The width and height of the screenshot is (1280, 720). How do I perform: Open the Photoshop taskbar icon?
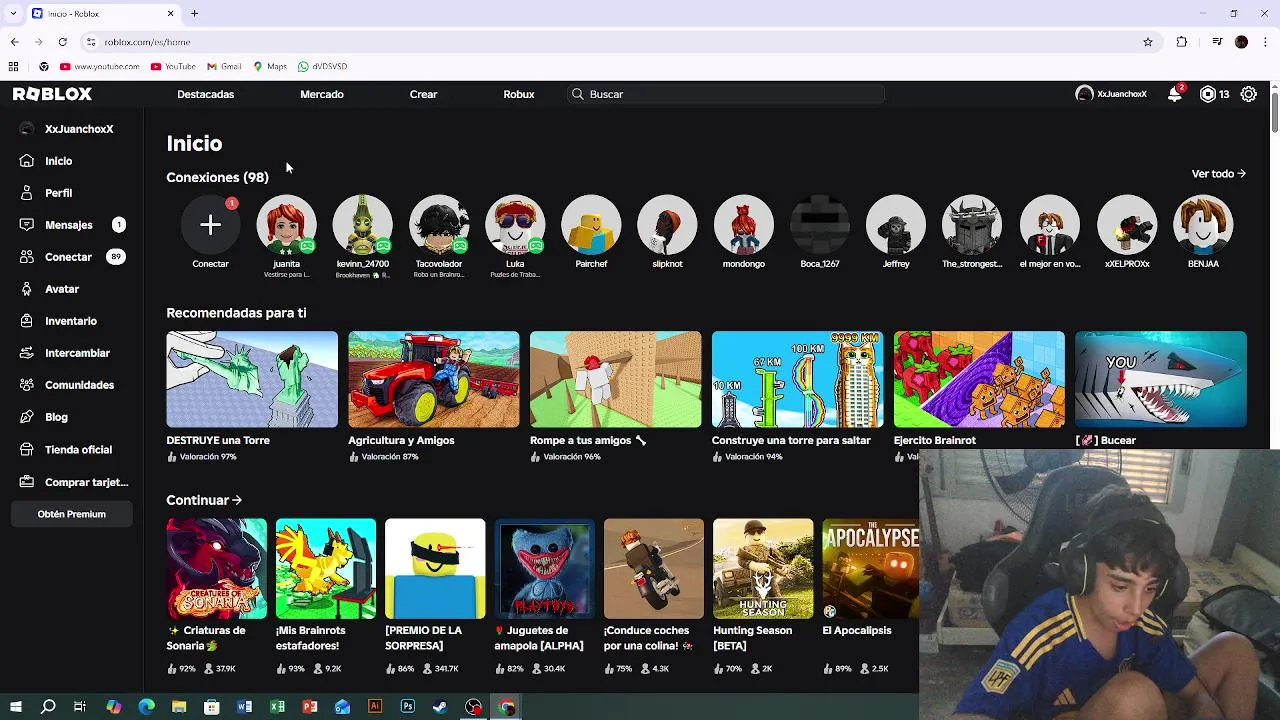tap(408, 707)
